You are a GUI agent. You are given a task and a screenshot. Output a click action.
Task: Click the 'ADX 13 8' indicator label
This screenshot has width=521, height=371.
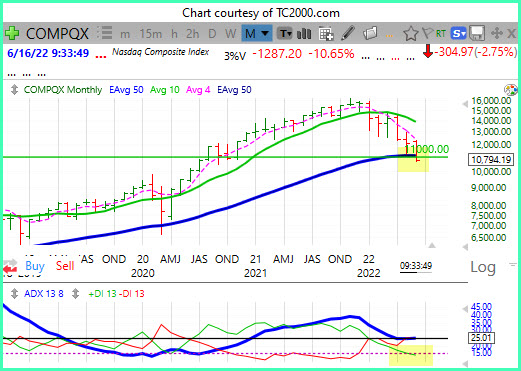(43, 294)
